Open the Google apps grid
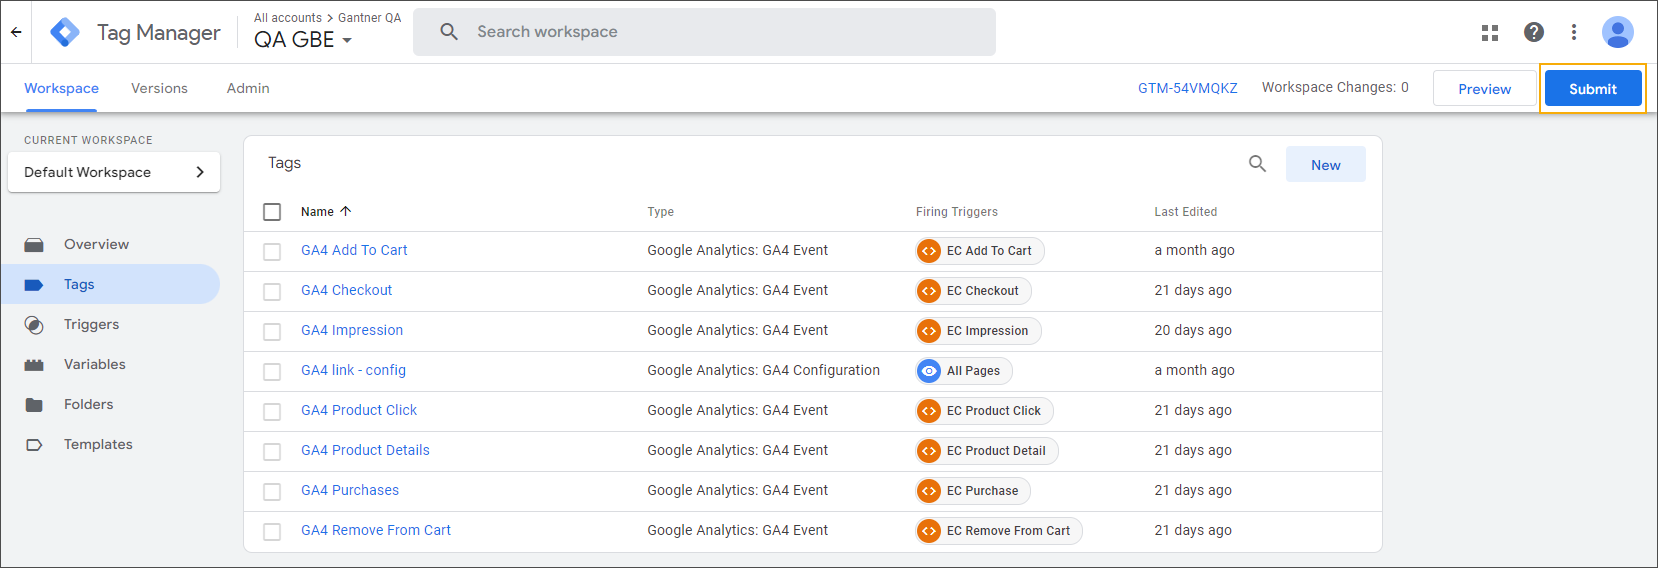The image size is (1658, 568). pos(1490,32)
